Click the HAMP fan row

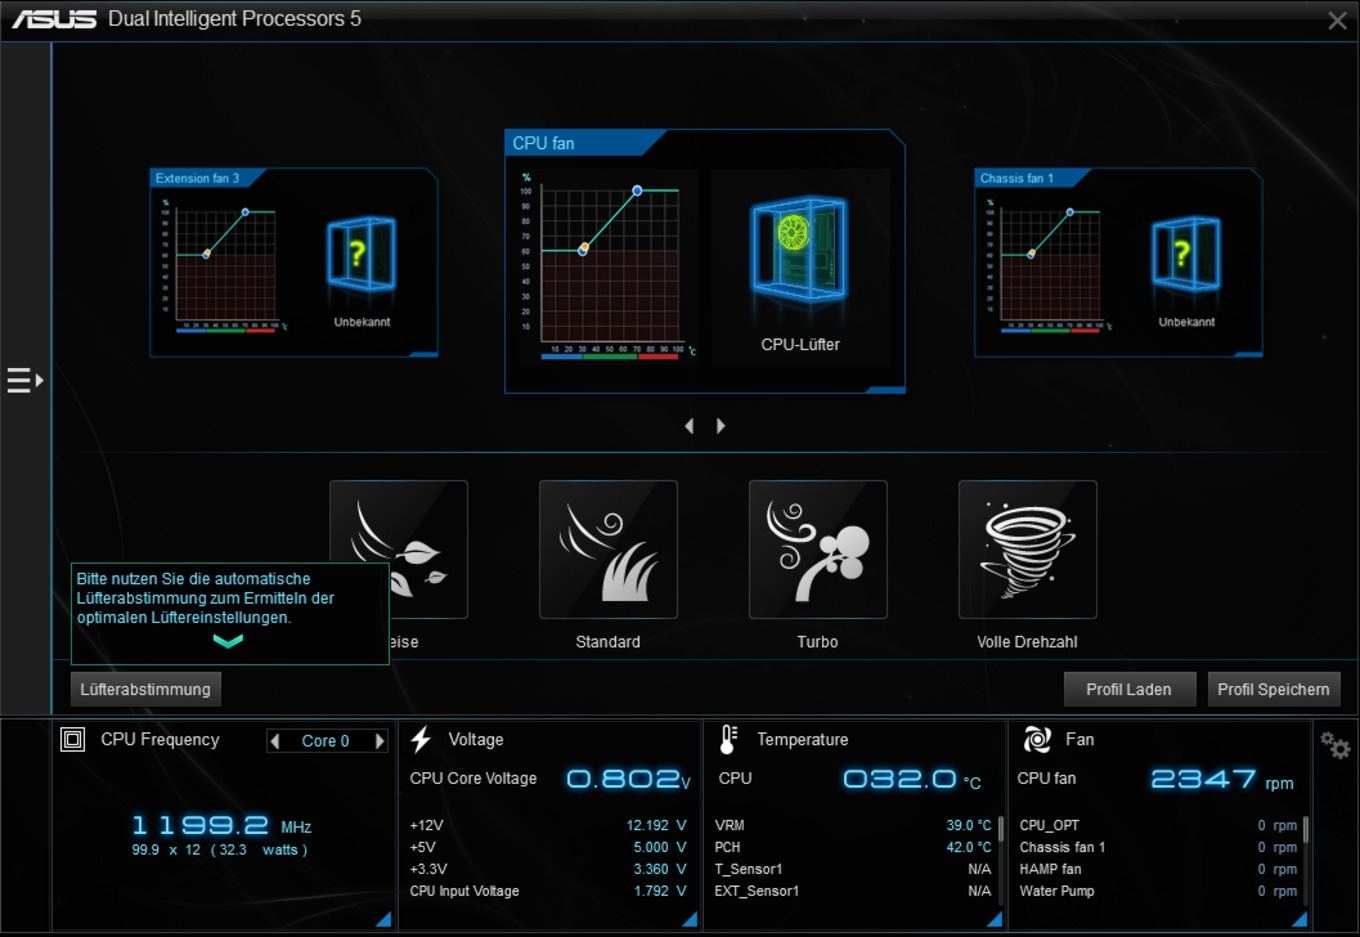click(x=1158, y=869)
